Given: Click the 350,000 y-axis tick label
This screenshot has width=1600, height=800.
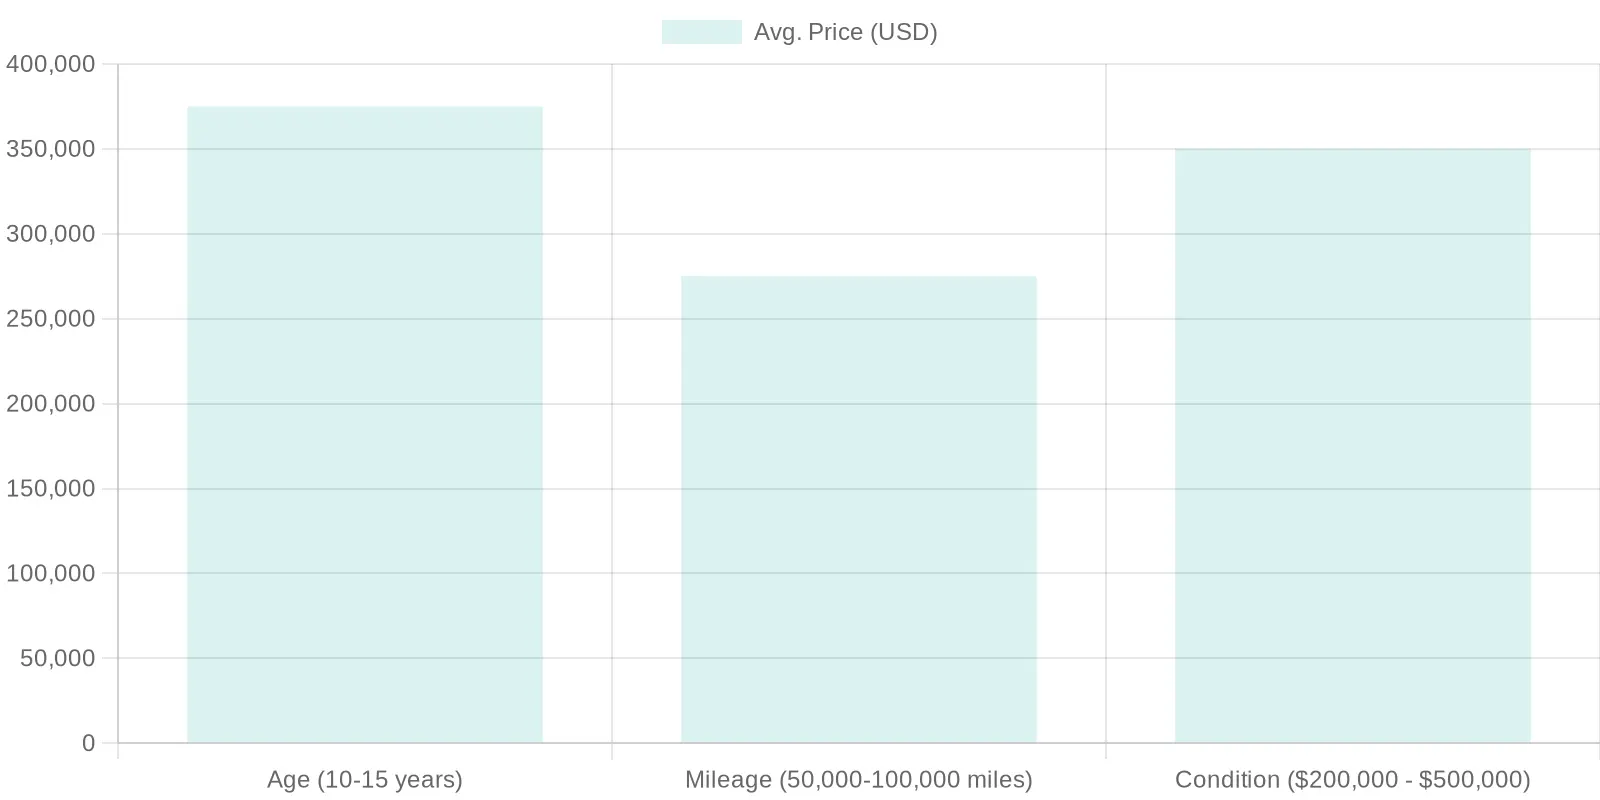Looking at the screenshot, I should point(51,149).
